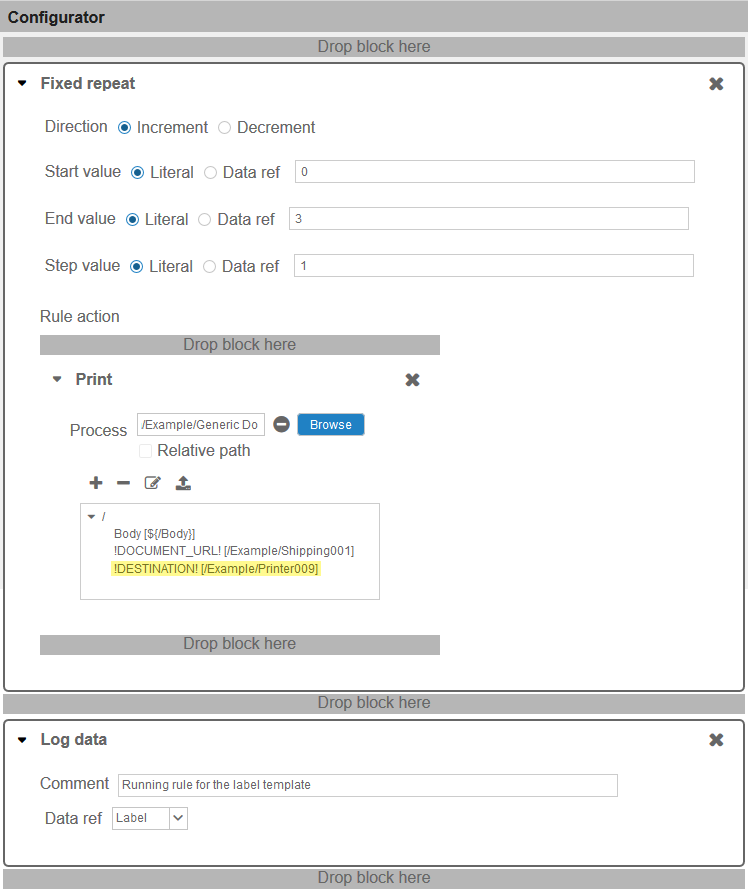Collapse the Print block
The image size is (748, 890).
57,379
